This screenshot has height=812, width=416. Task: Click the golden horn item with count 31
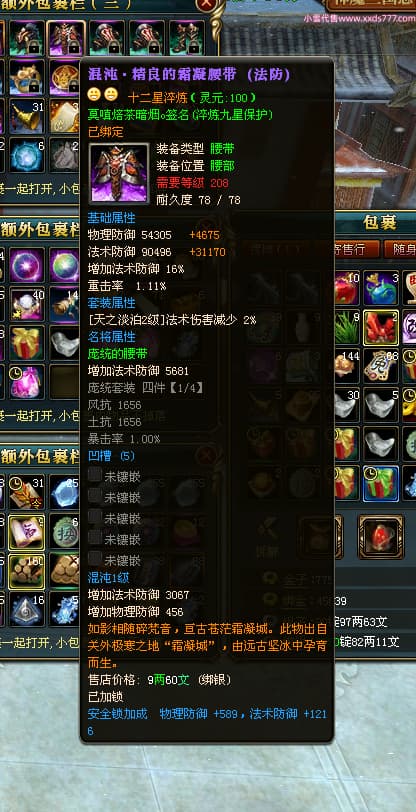[x=26, y=117]
